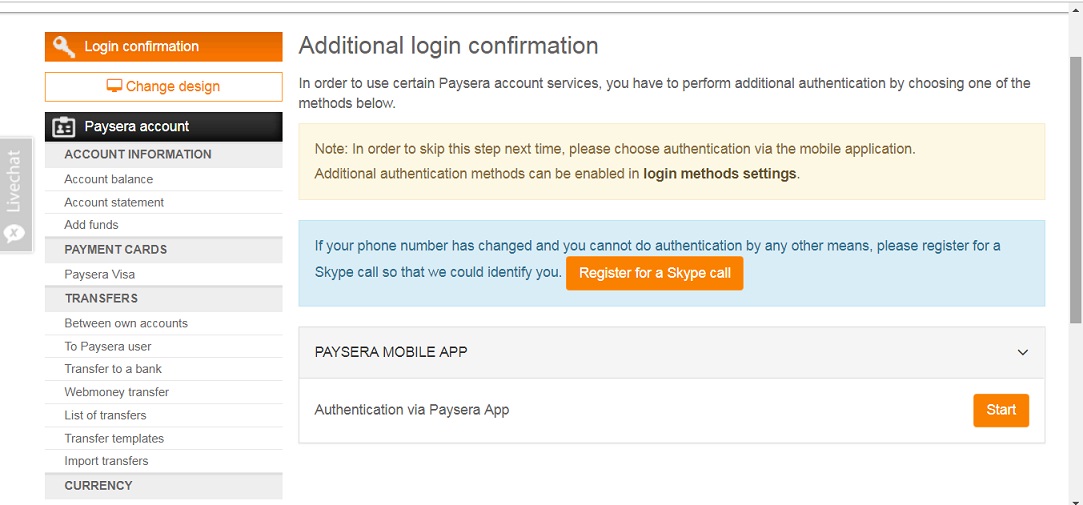The width and height of the screenshot is (1083, 505).
Task: Open the login methods settings link
Action: coord(720,174)
